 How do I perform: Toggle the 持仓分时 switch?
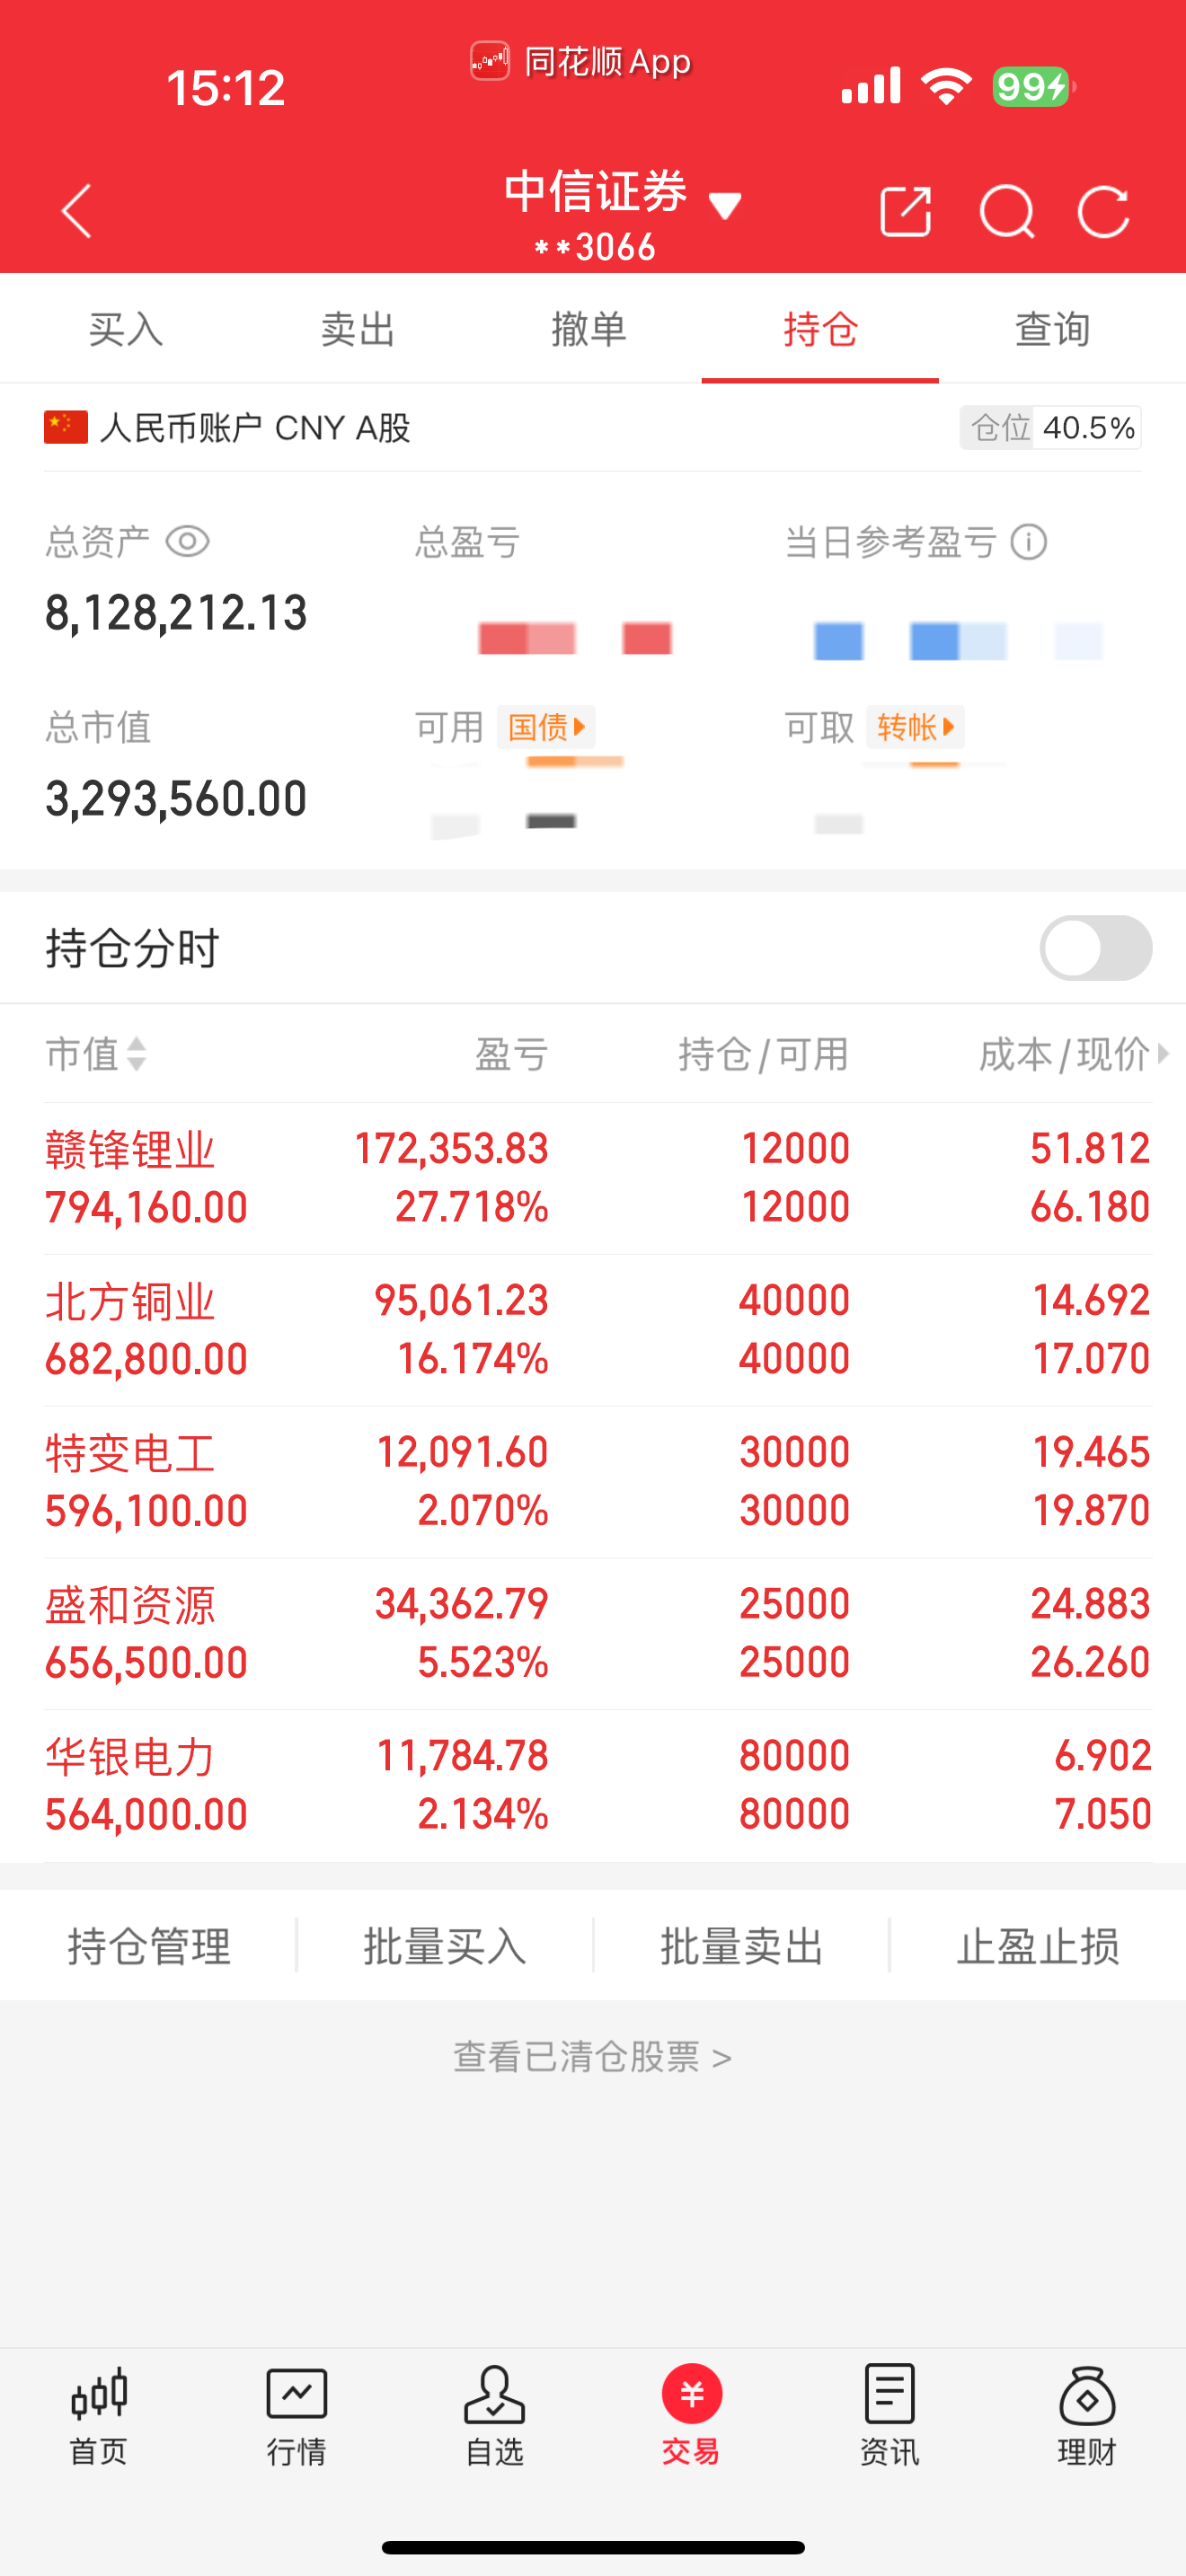[x=1095, y=948]
